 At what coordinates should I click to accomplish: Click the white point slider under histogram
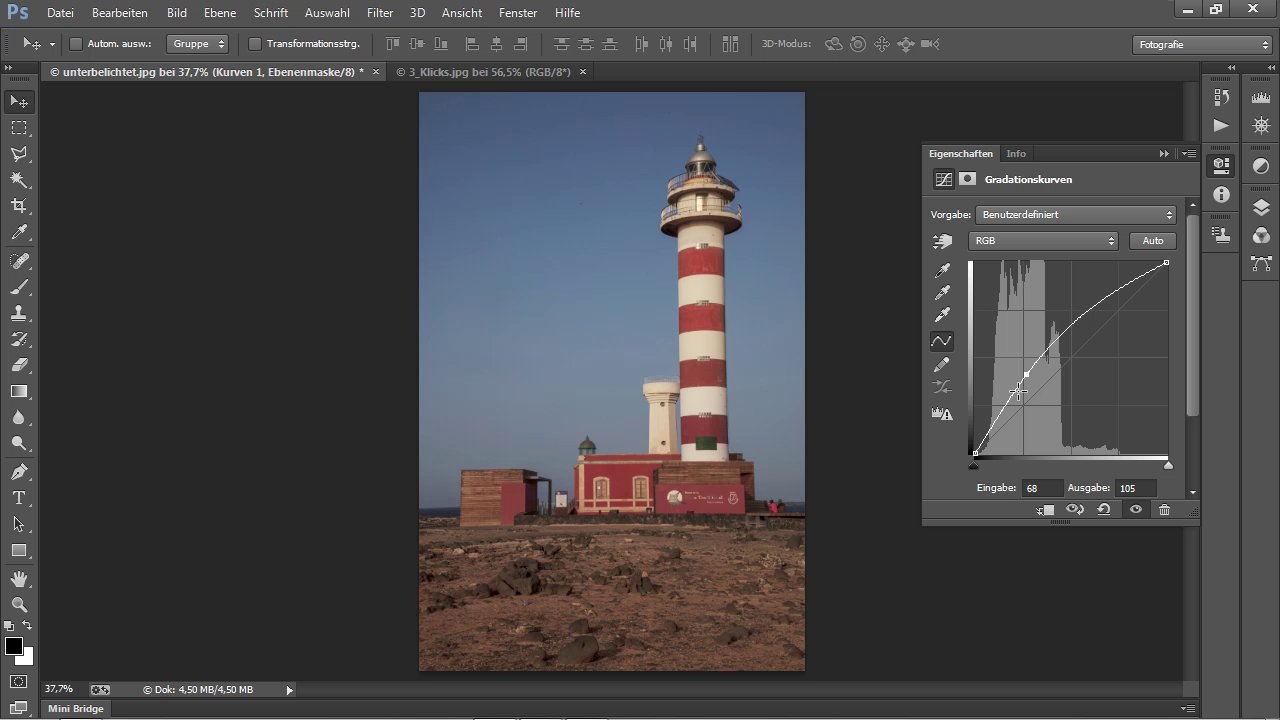point(1168,466)
